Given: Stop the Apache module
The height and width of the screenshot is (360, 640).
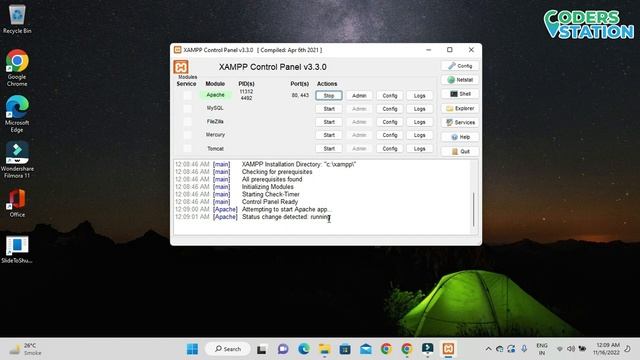Looking at the screenshot, I should click(x=329, y=96).
